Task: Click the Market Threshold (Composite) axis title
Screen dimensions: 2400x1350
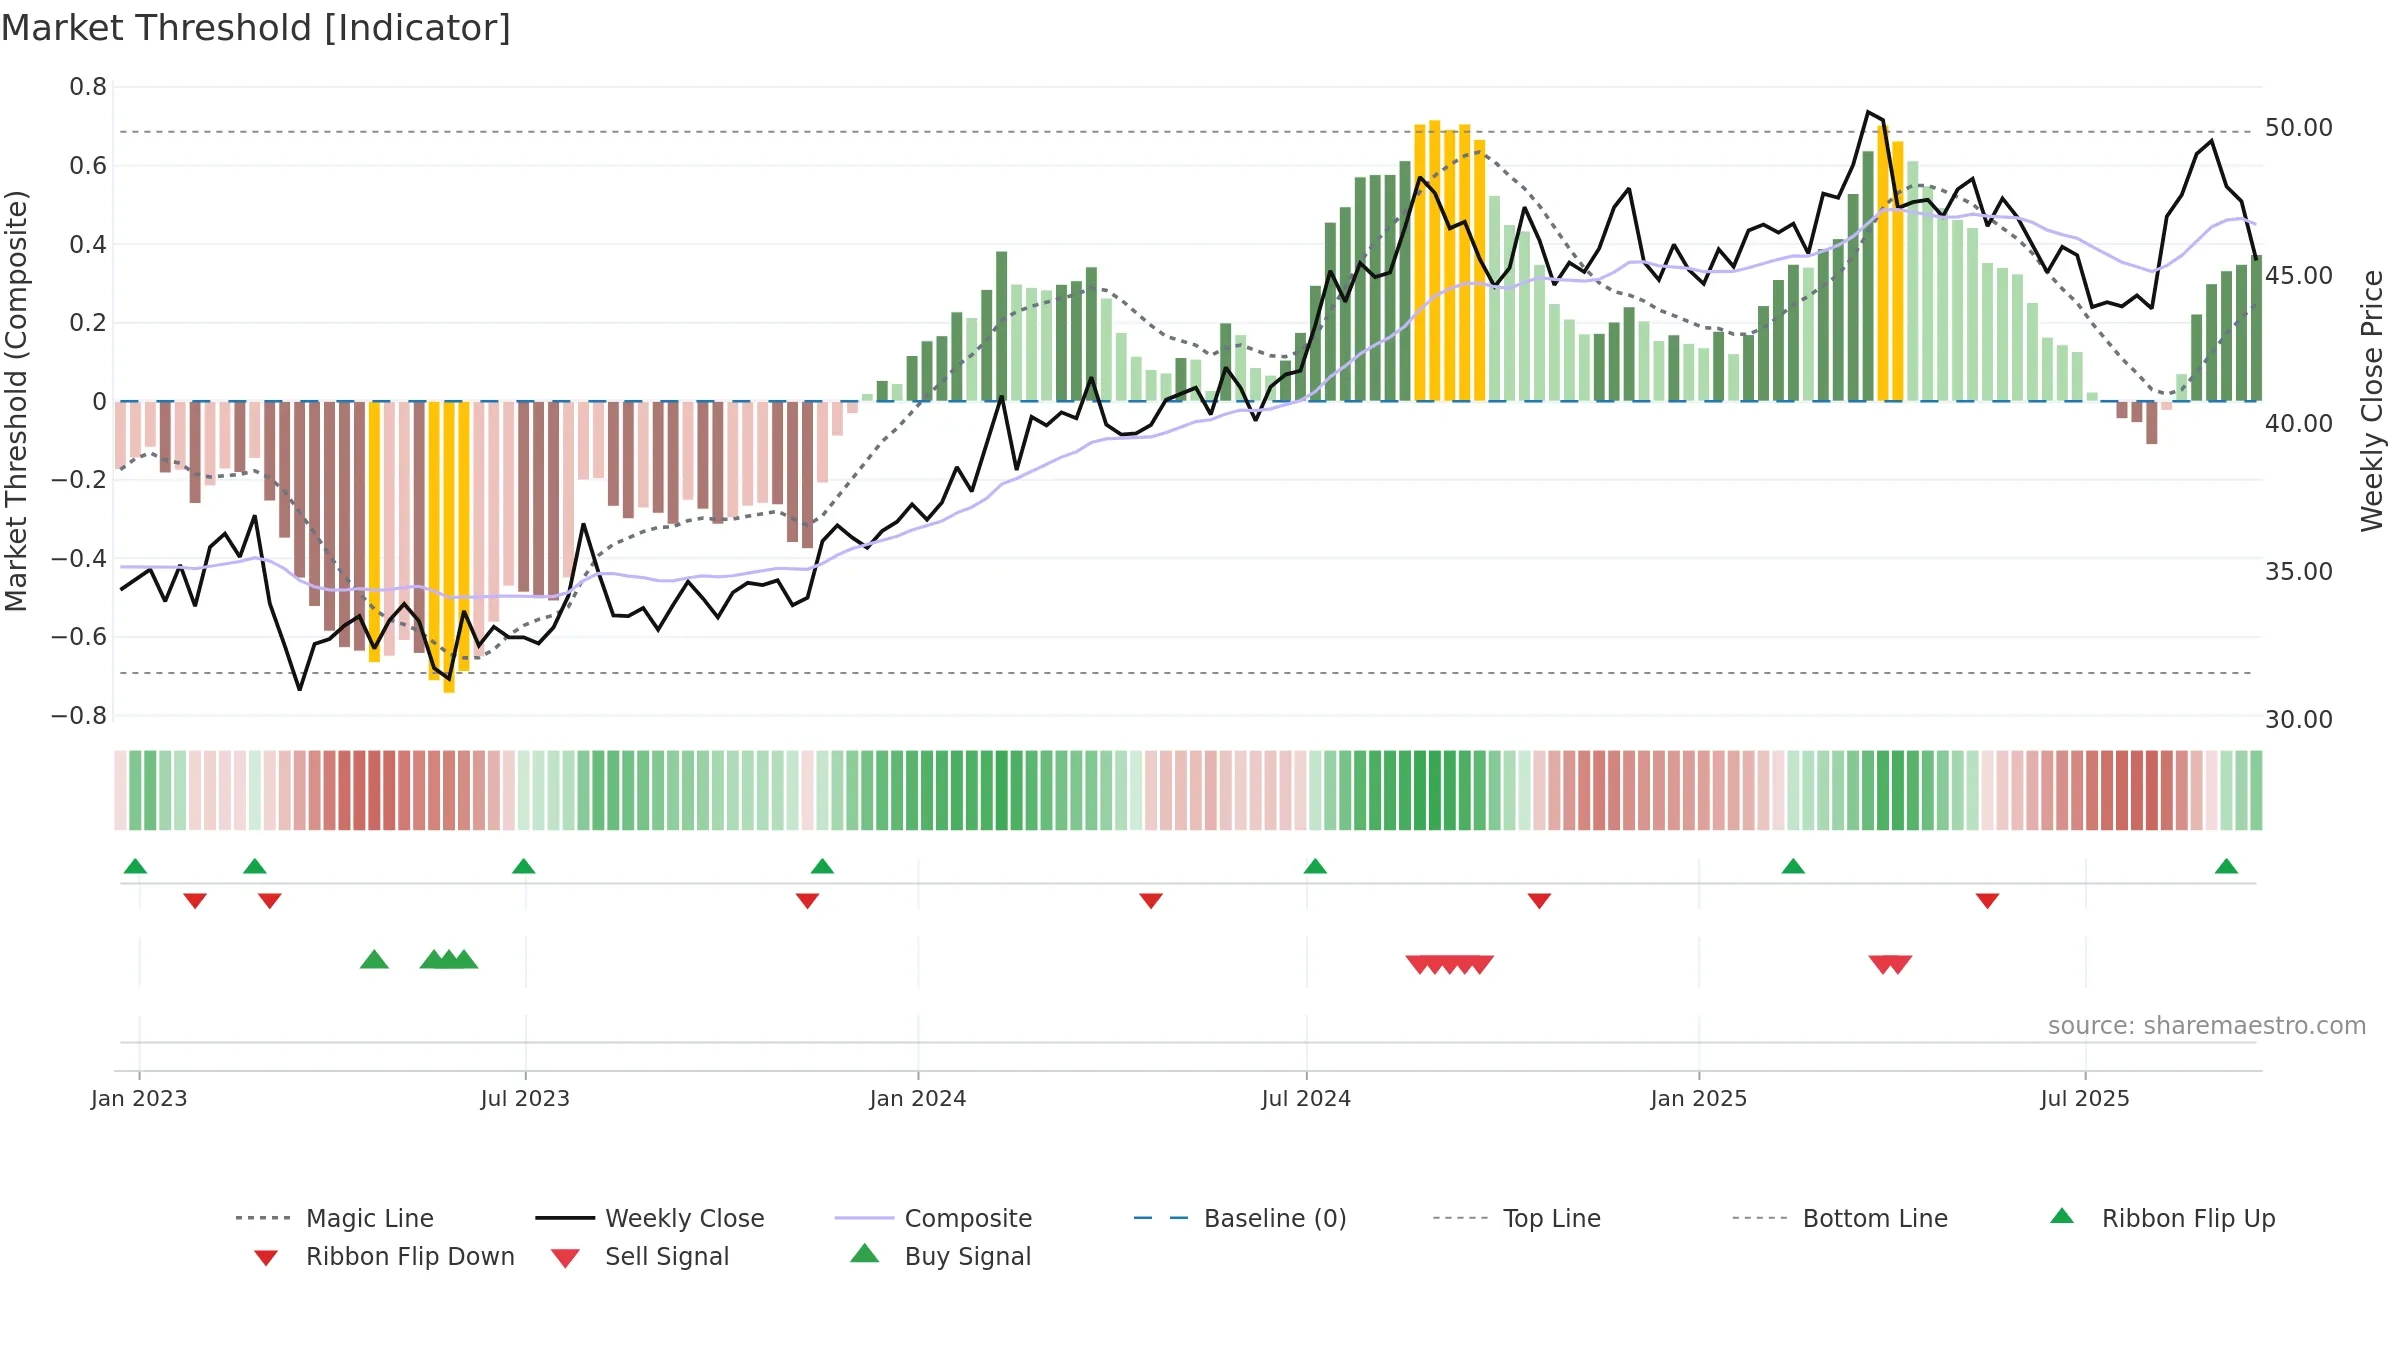Action: (x=16, y=401)
